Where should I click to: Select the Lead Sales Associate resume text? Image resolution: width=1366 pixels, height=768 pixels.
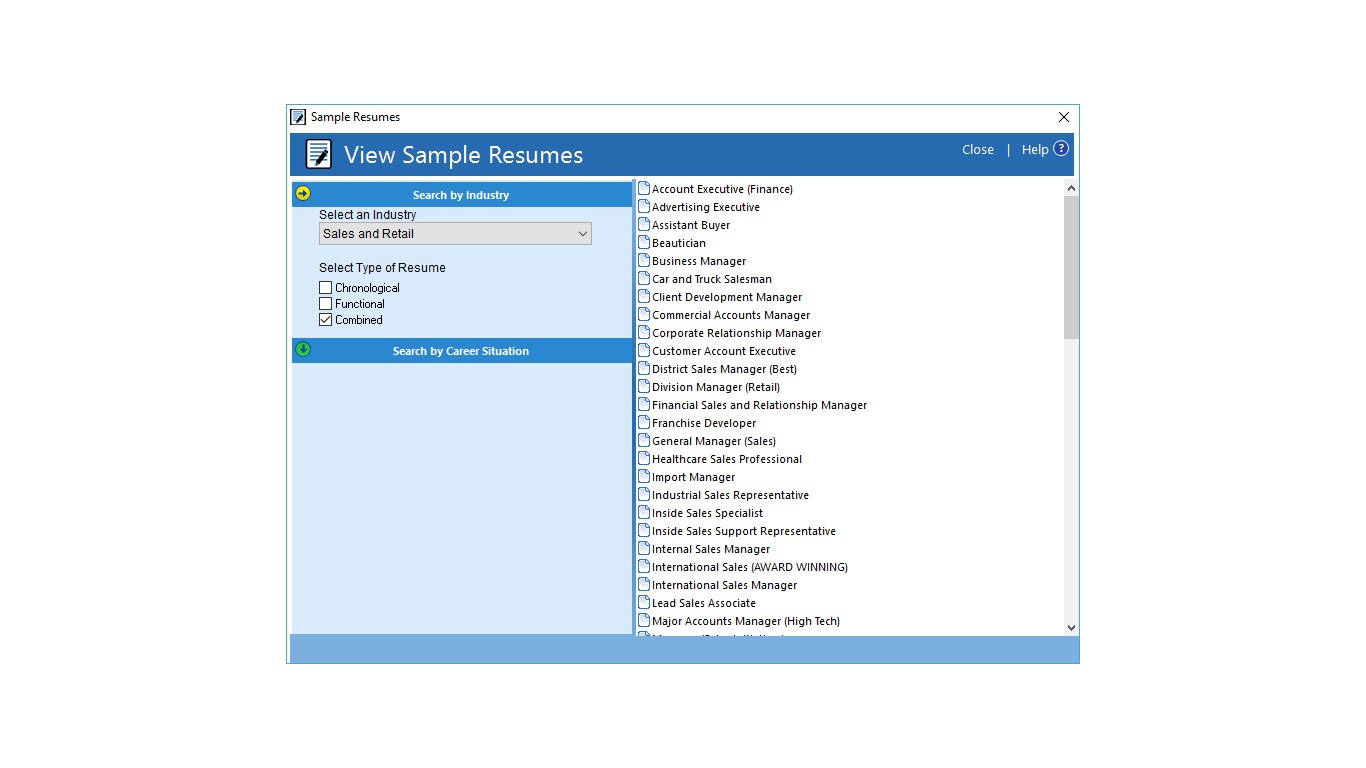(704, 603)
